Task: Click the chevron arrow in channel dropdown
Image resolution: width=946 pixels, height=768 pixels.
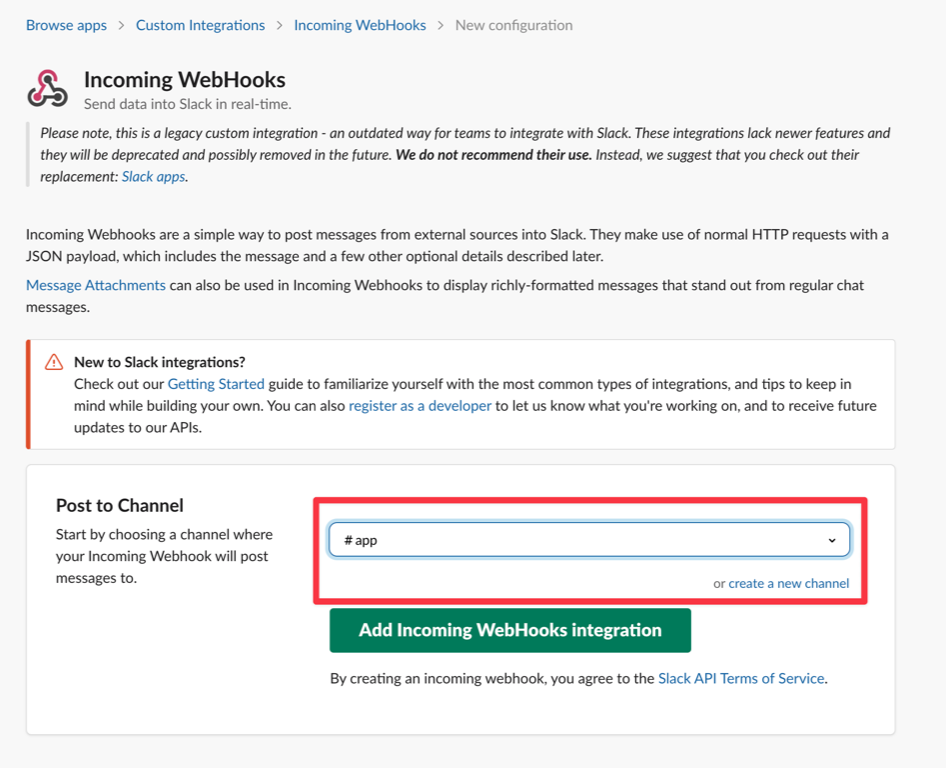Action: point(832,540)
